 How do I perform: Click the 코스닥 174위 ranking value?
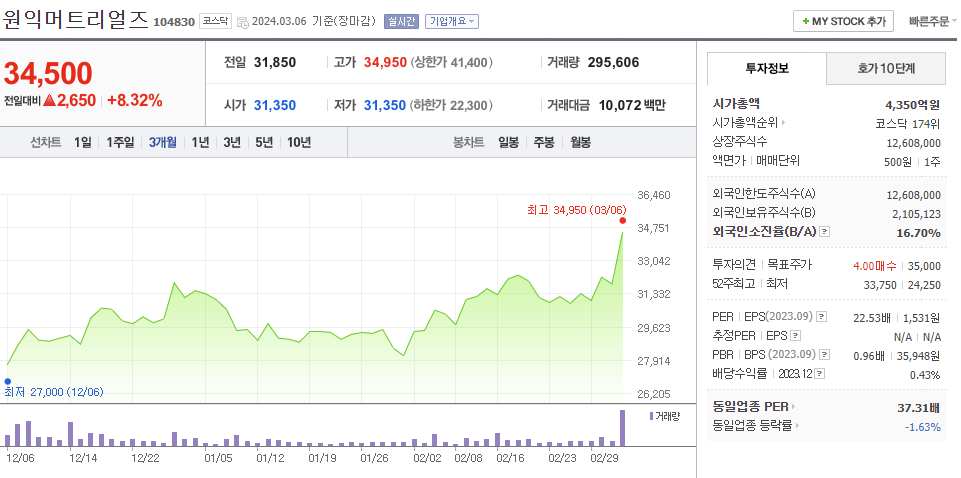pyautogui.click(x=908, y=123)
